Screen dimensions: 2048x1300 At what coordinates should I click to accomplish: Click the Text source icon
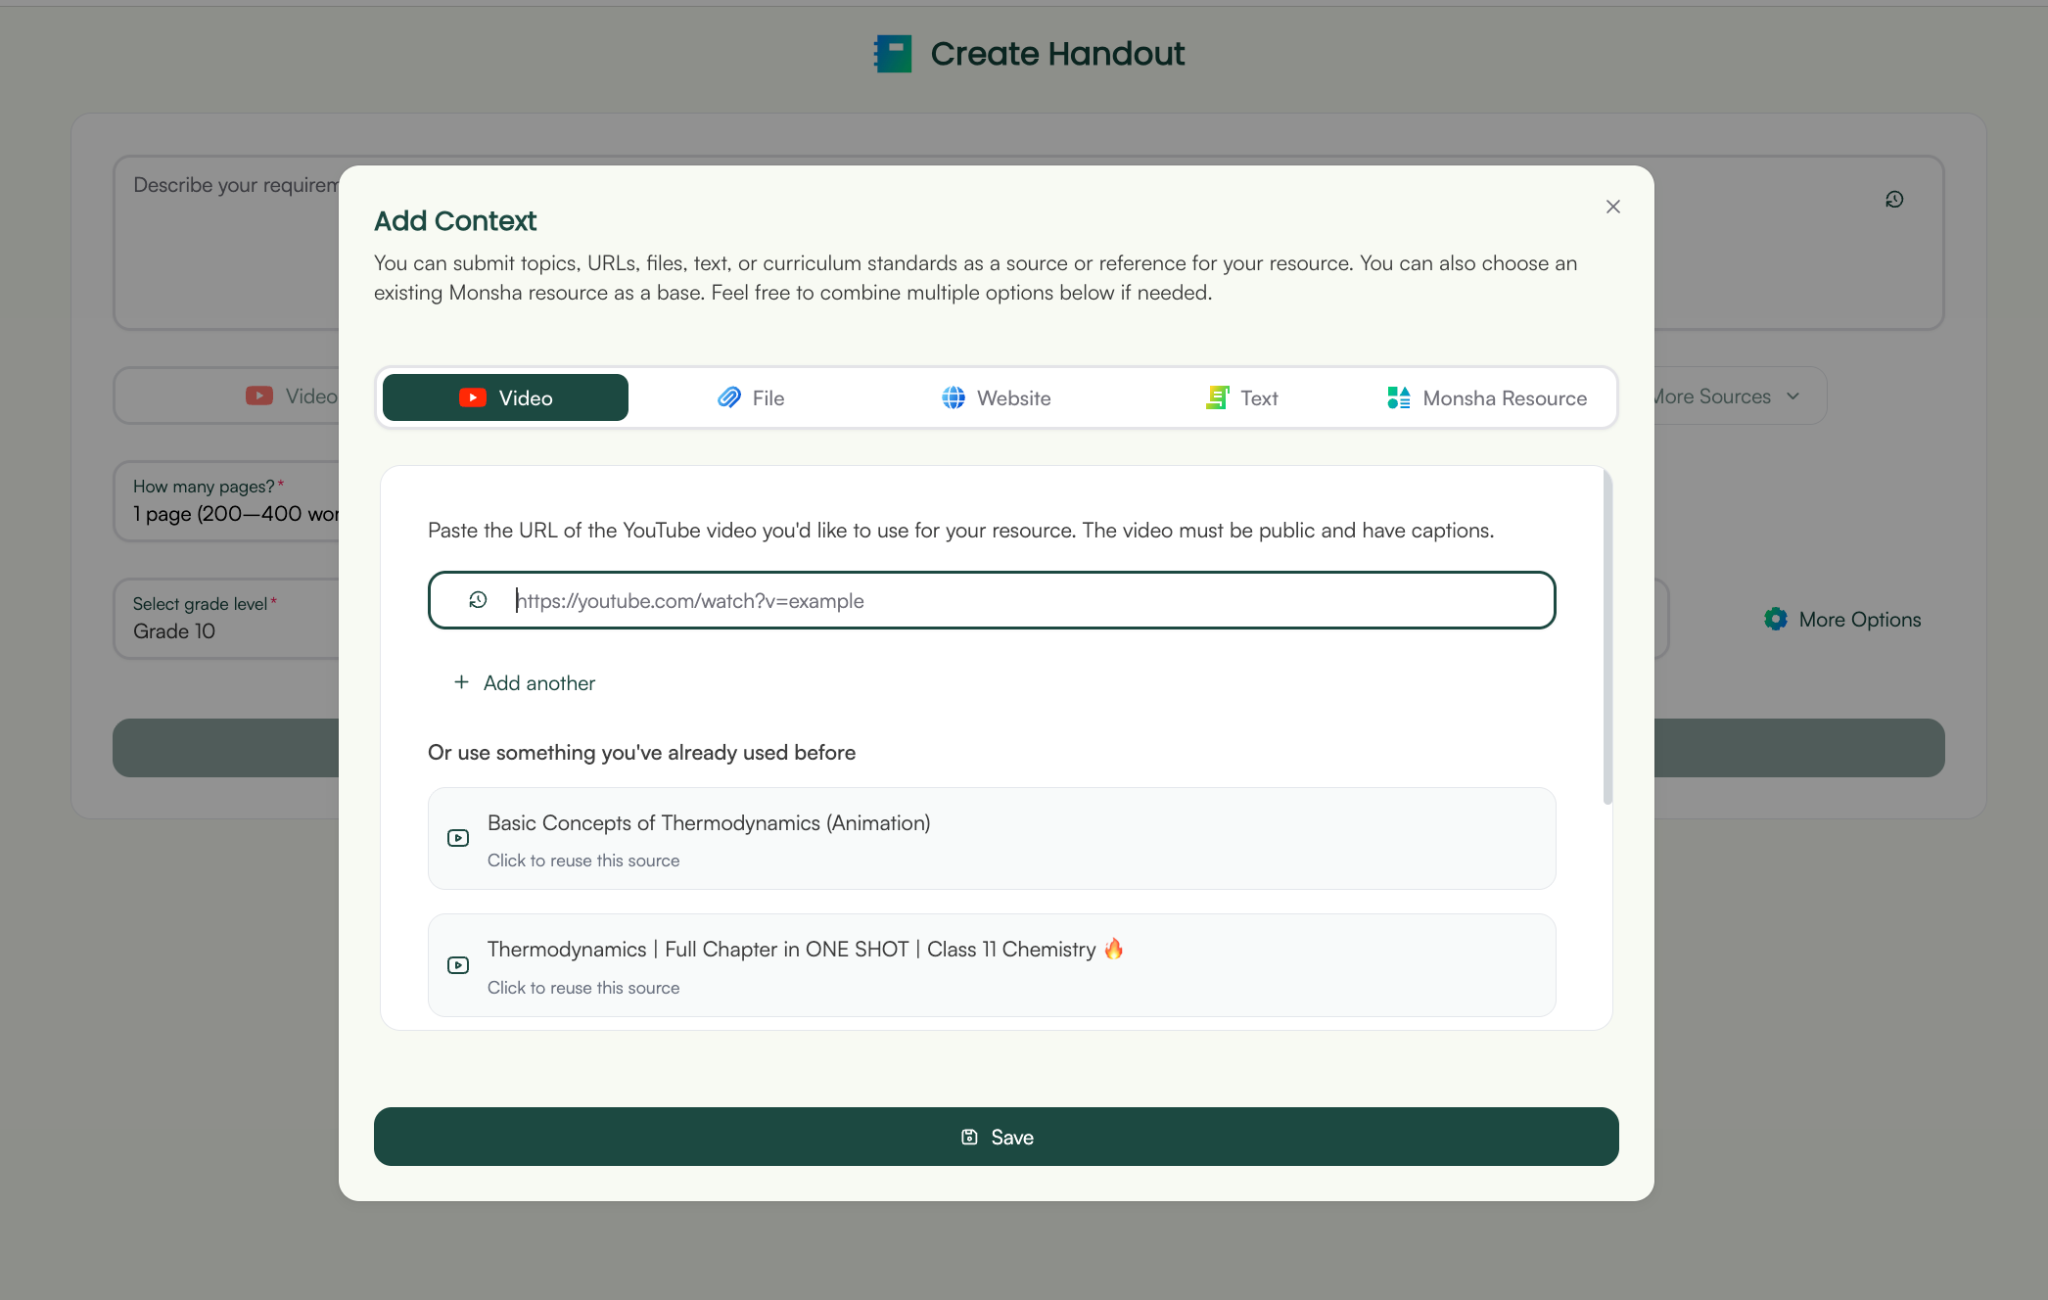point(1217,397)
